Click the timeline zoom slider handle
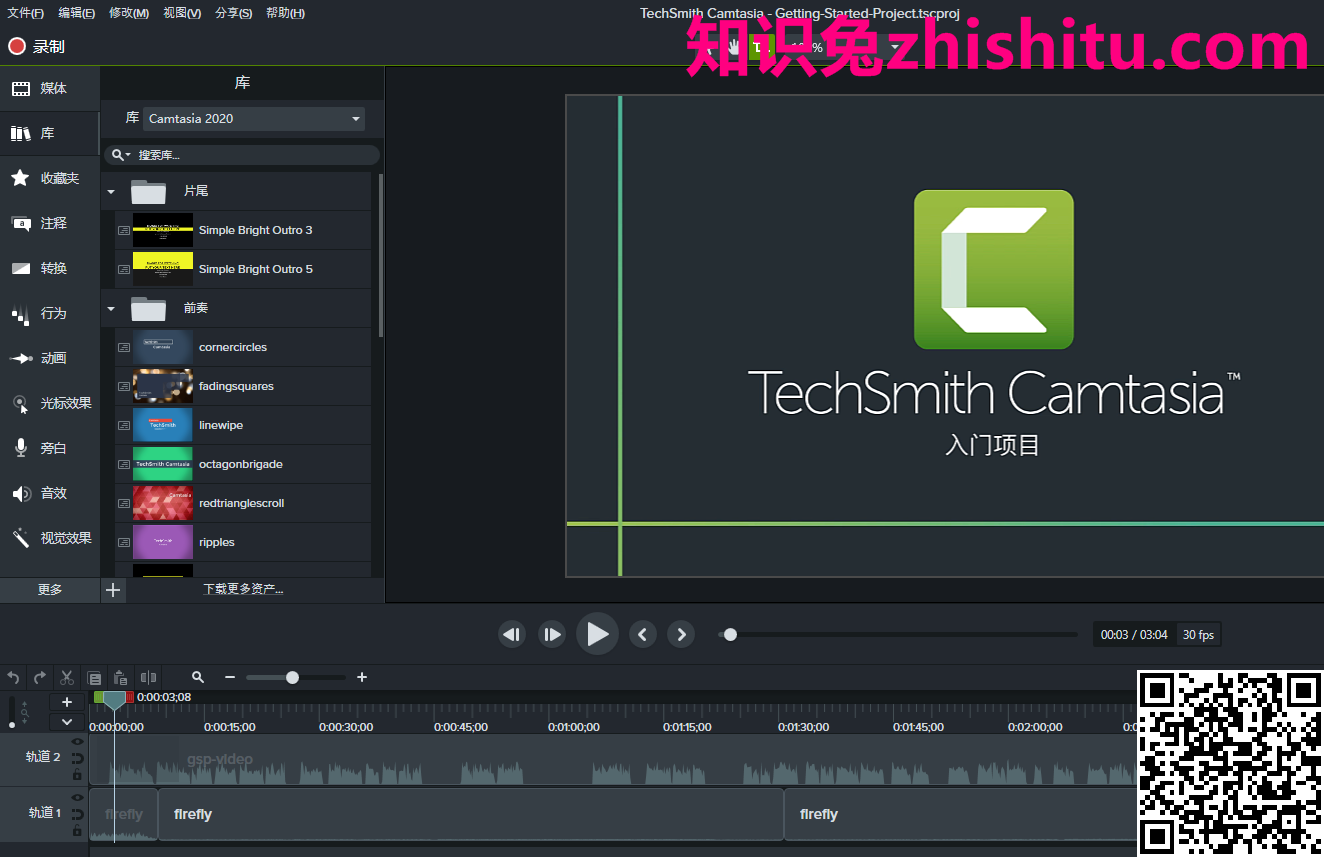The width and height of the screenshot is (1324, 857). [x=292, y=677]
